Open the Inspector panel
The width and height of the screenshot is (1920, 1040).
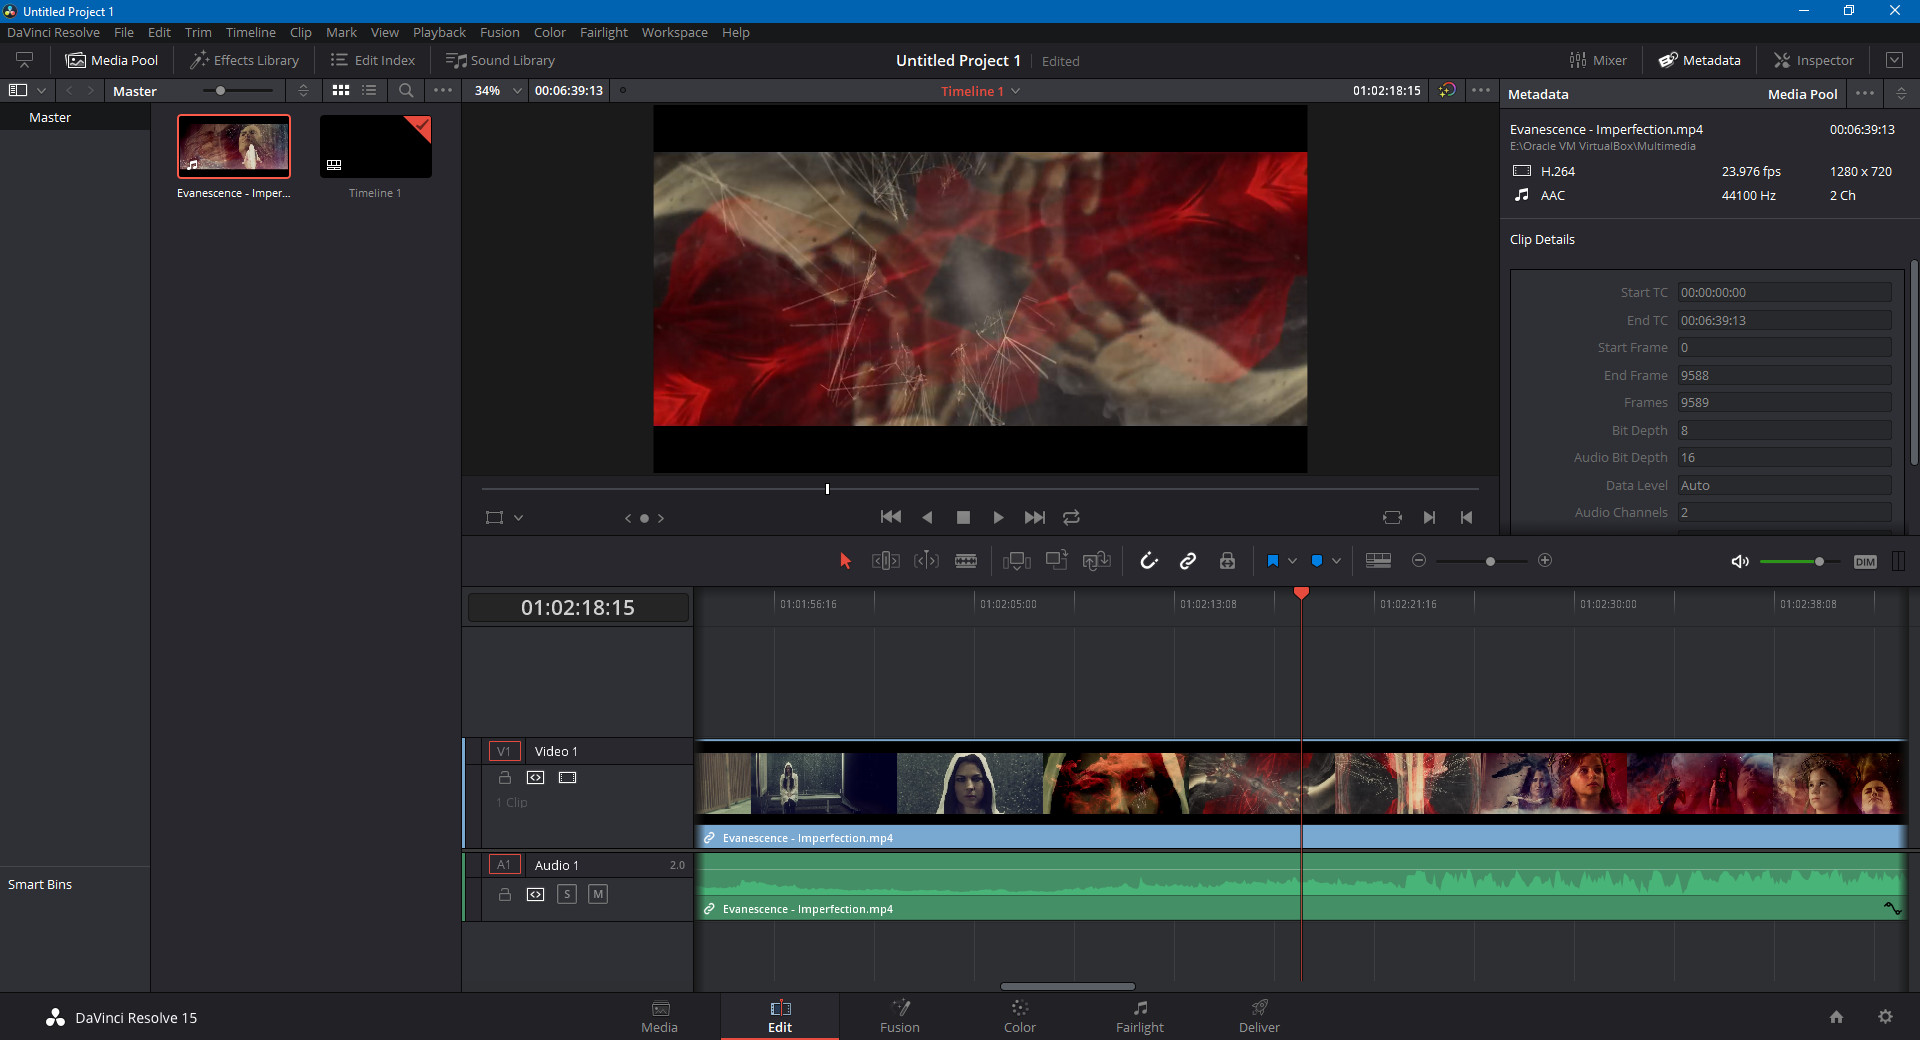coord(1814,60)
